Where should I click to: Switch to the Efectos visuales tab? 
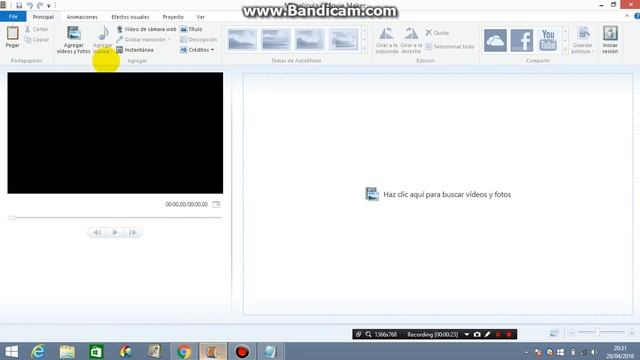coord(130,17)
